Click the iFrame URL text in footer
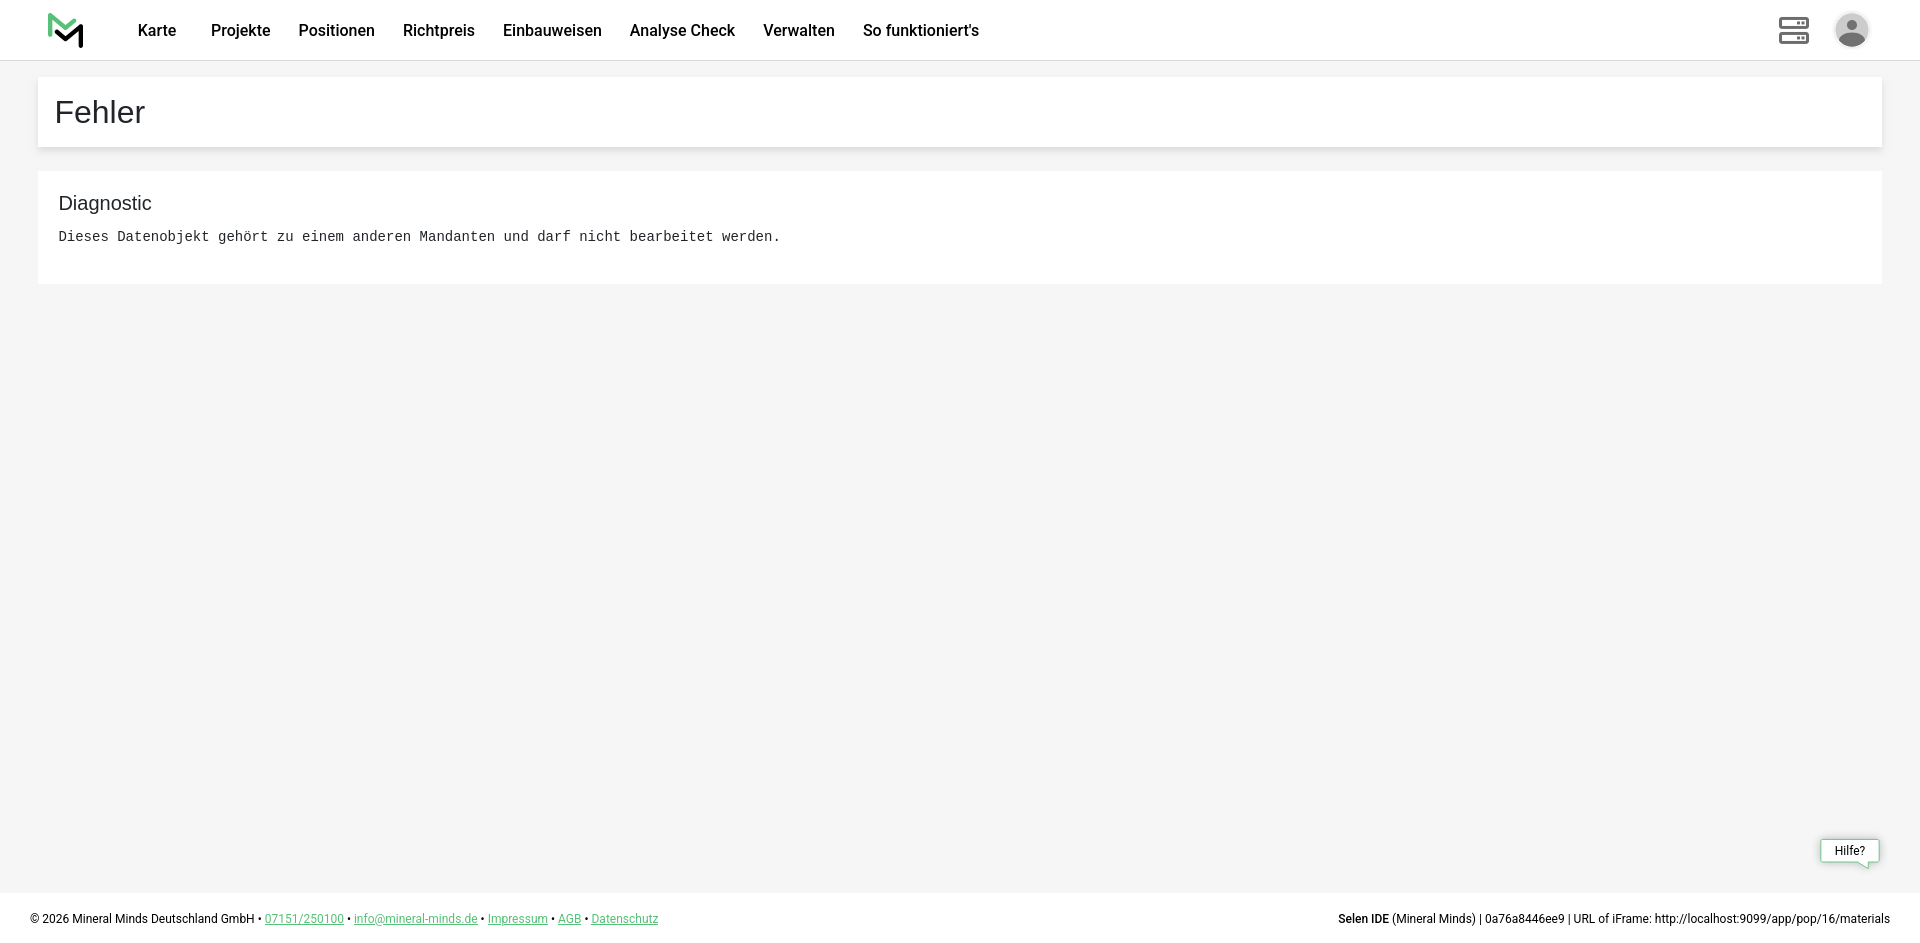 click(1771, 919)
